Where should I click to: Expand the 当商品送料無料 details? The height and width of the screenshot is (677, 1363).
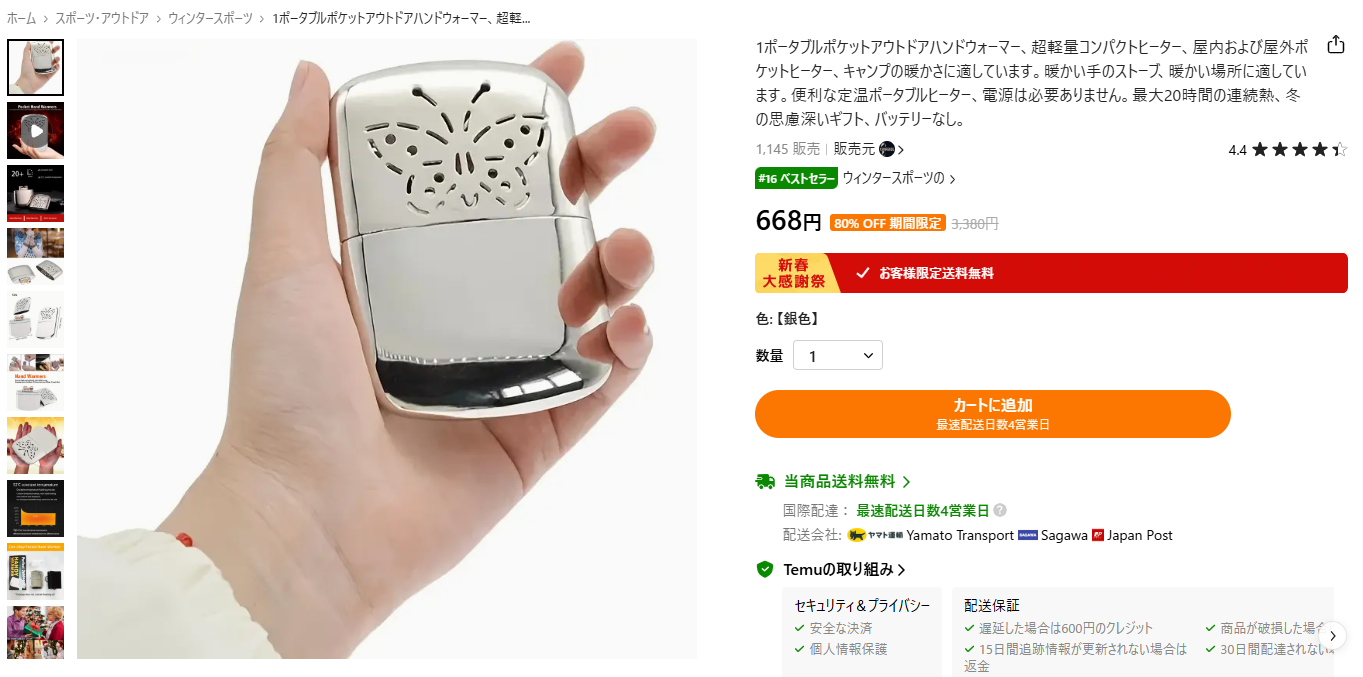pyautogui.click(x=848, y=481)
